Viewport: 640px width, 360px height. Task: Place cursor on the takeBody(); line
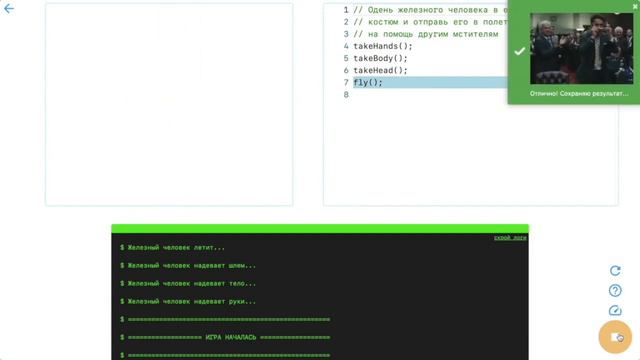[x=380, y=58]
